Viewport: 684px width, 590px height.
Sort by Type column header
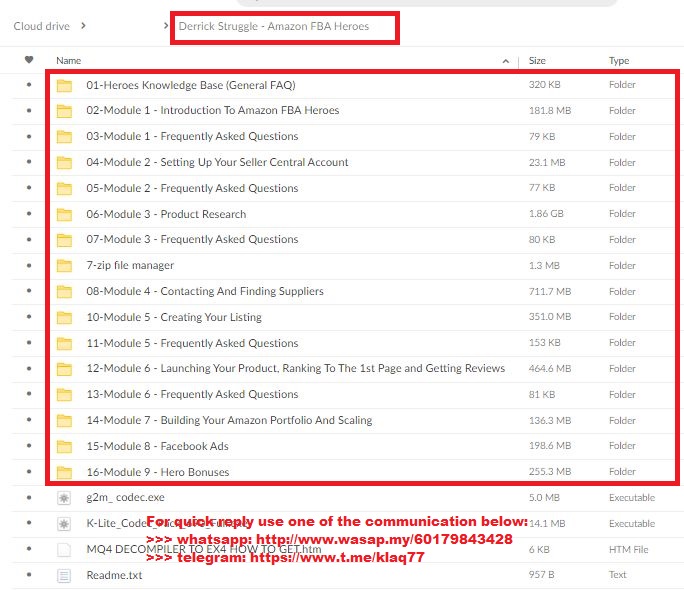[x=619, y=61]
